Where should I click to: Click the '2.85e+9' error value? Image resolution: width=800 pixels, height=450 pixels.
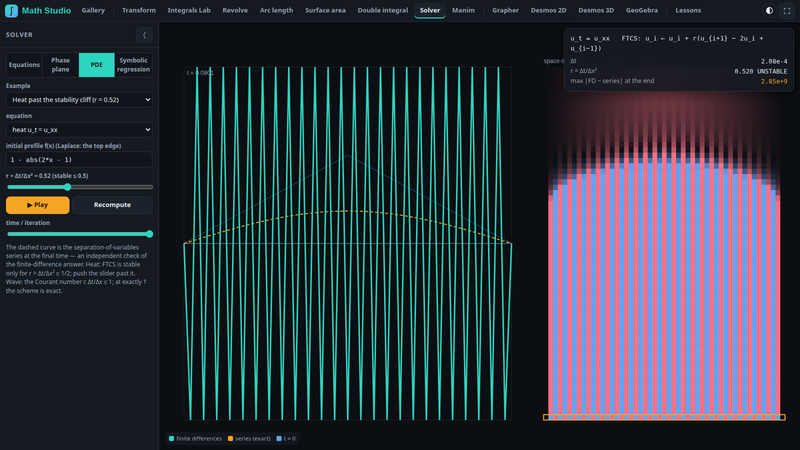tap(774, 81)
